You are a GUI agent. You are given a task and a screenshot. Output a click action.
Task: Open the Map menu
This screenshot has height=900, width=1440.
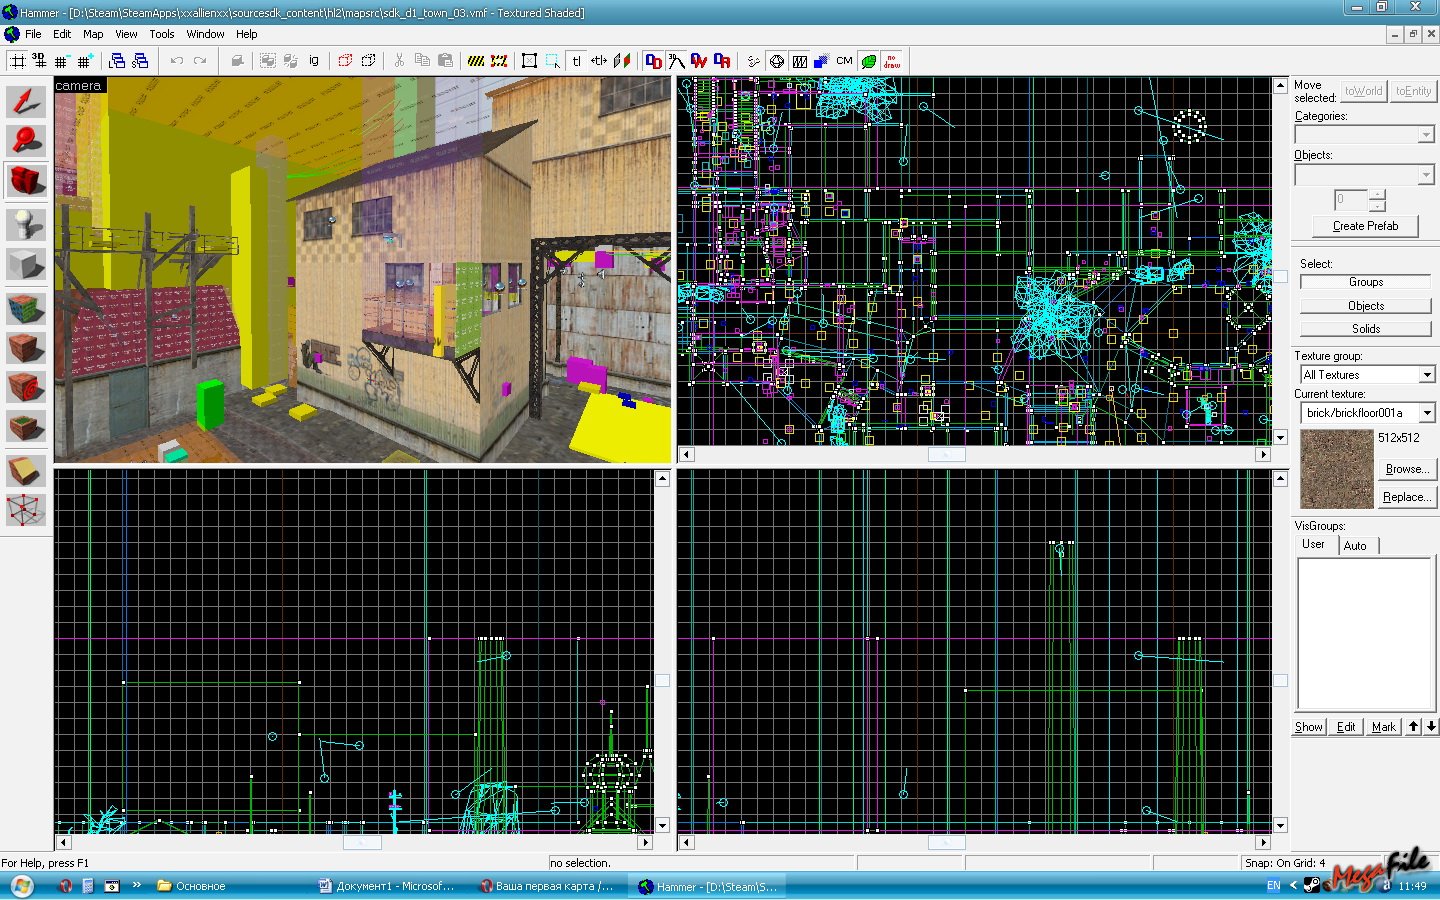point(93,34)
